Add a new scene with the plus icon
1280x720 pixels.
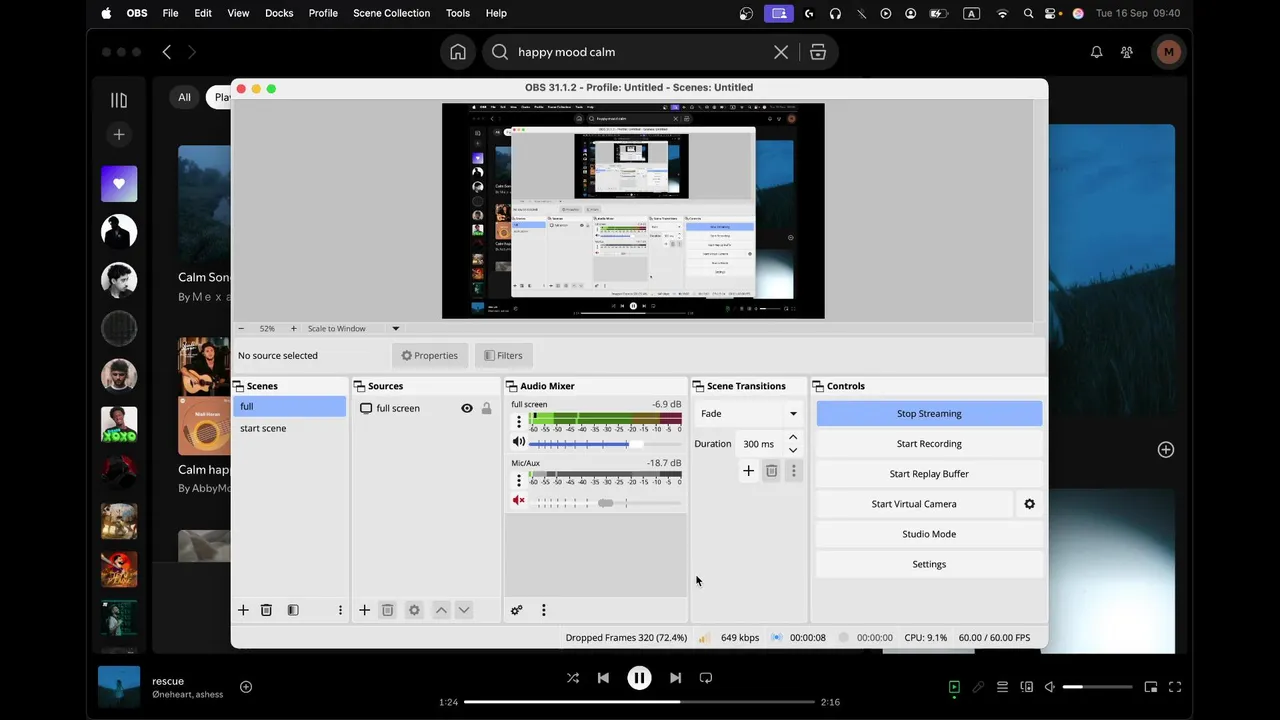[243, 610]
